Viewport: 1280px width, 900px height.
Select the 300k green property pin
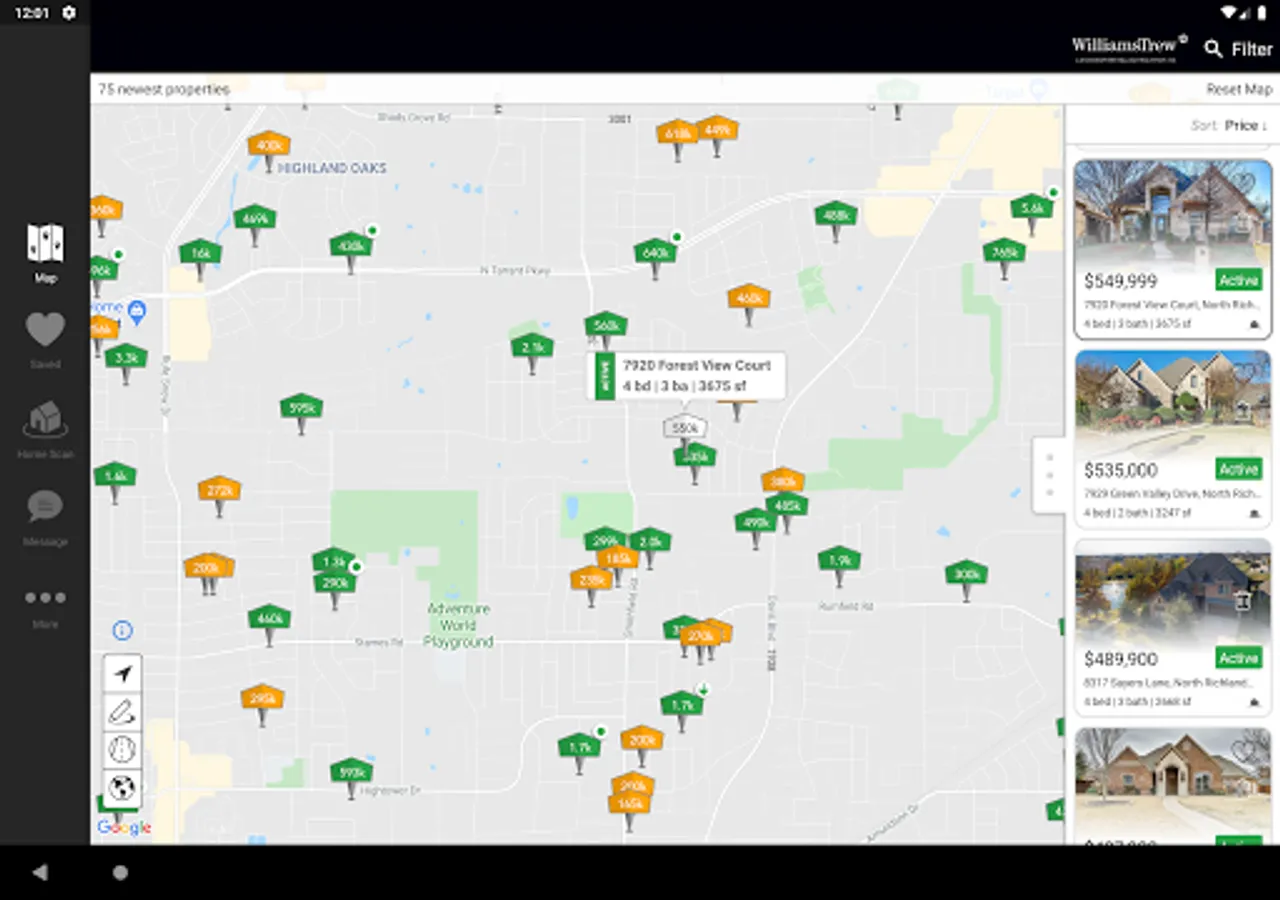coord(966,574)
